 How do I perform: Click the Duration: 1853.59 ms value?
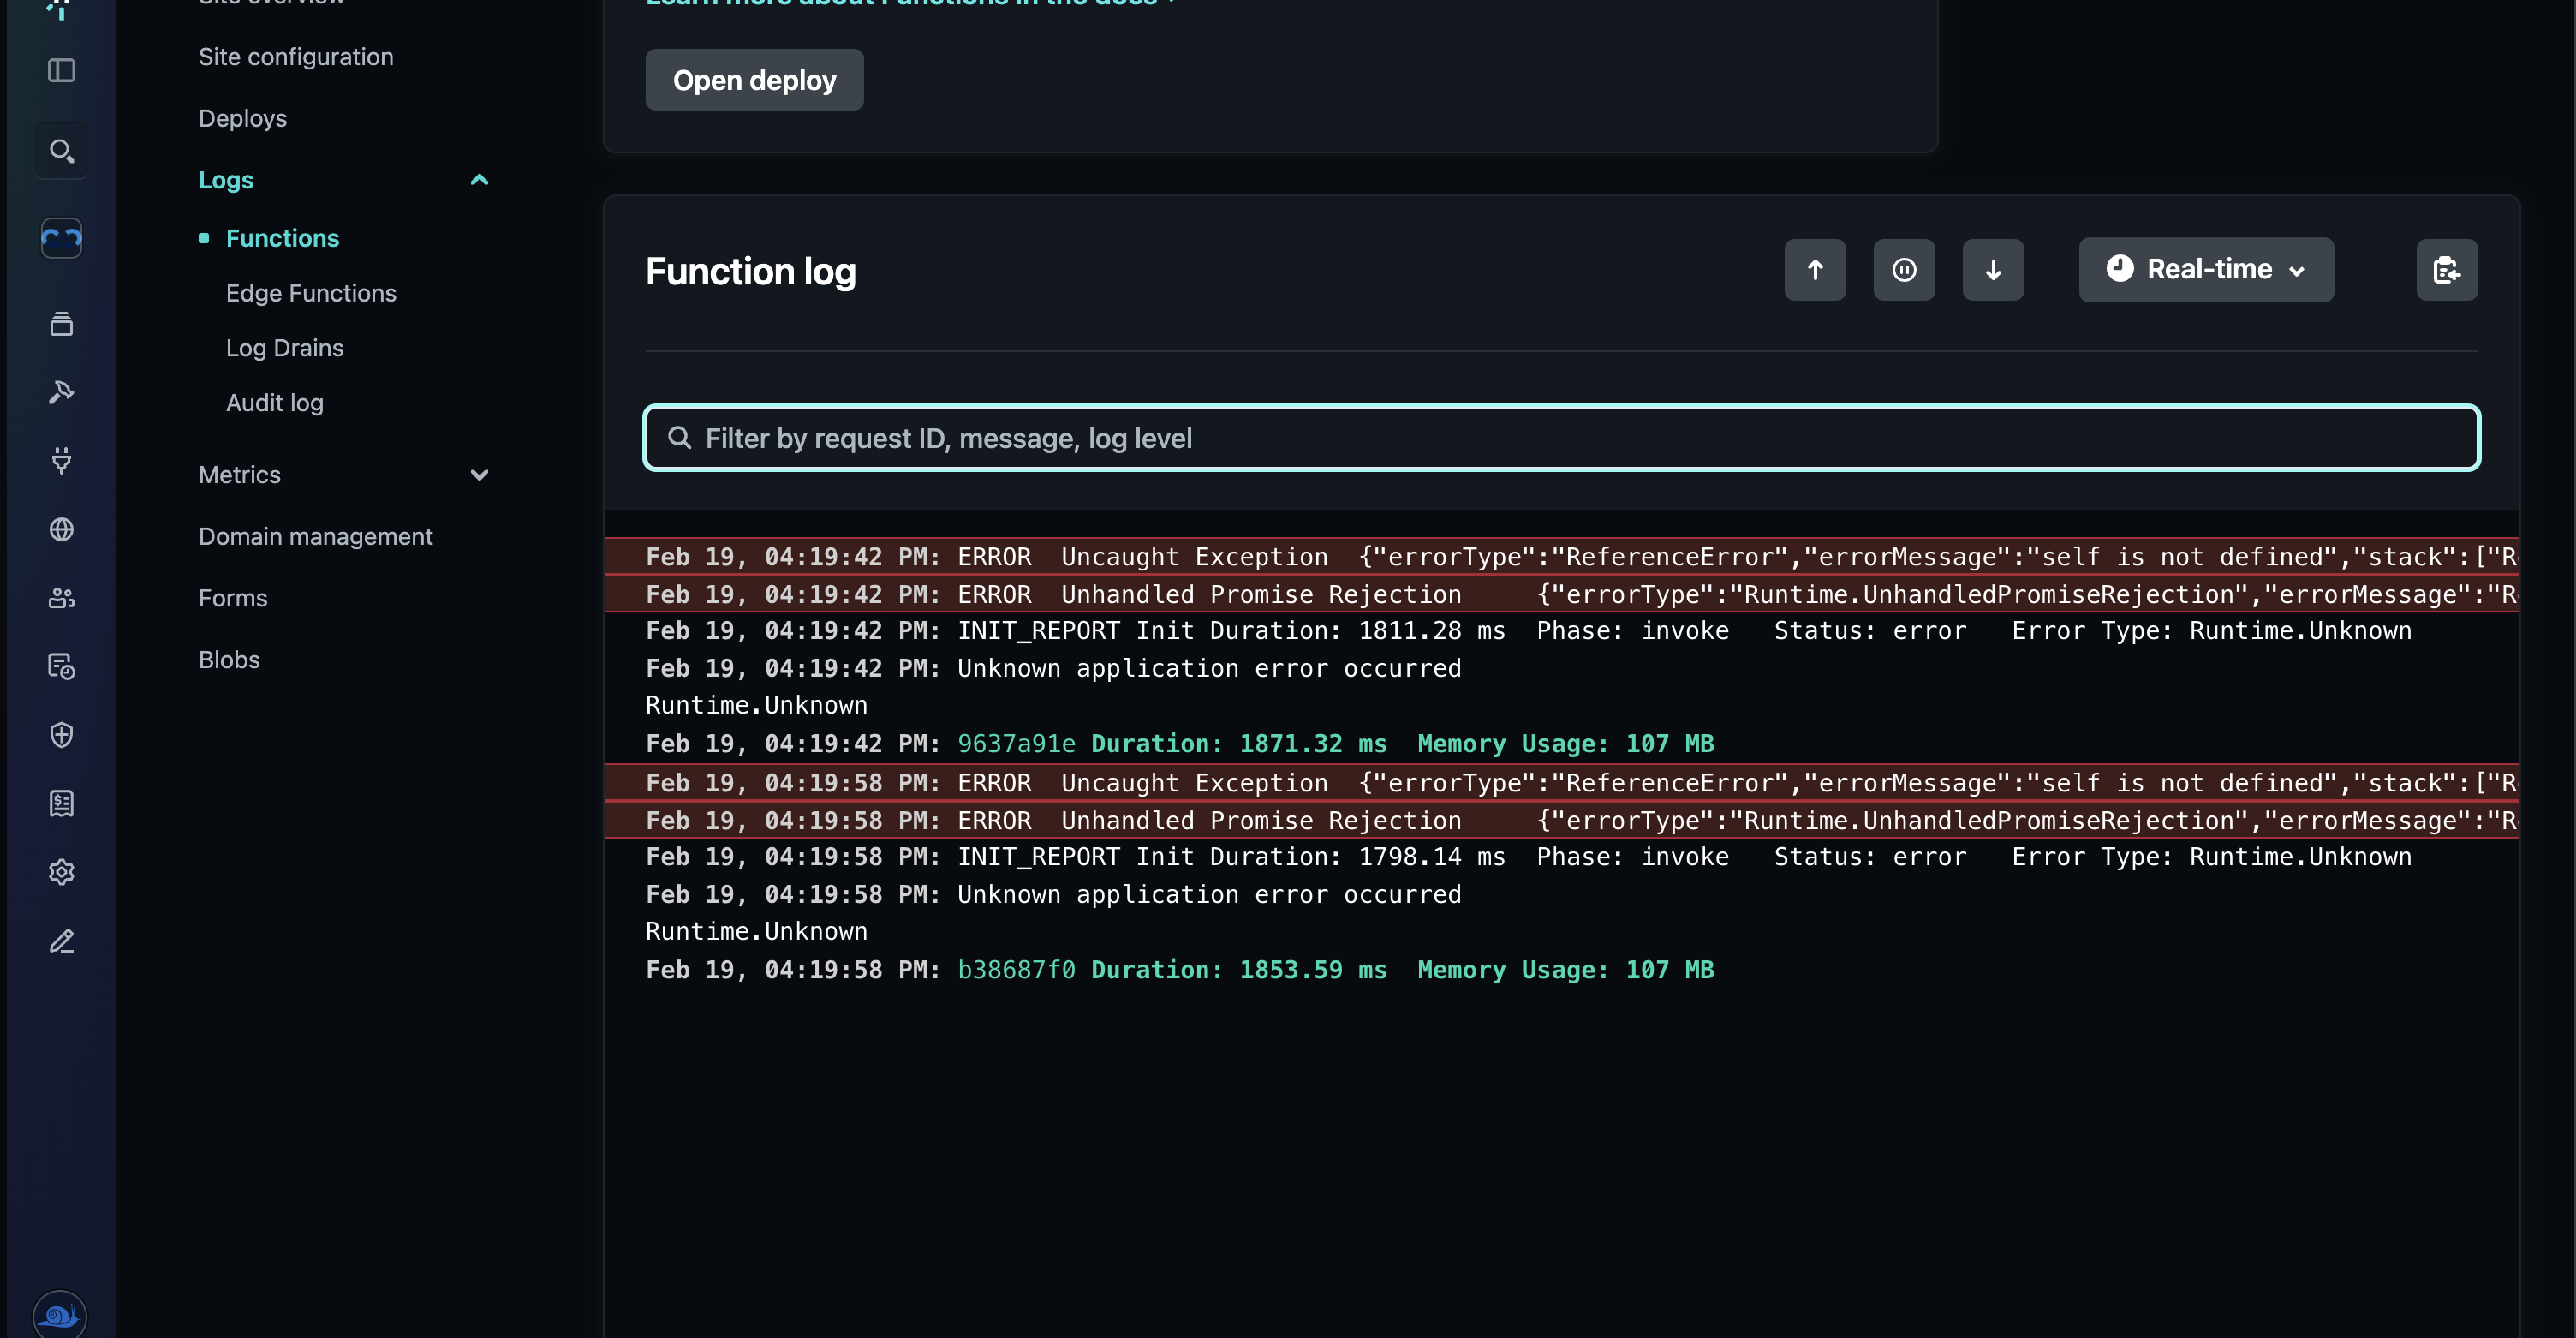coord(1238,970)
